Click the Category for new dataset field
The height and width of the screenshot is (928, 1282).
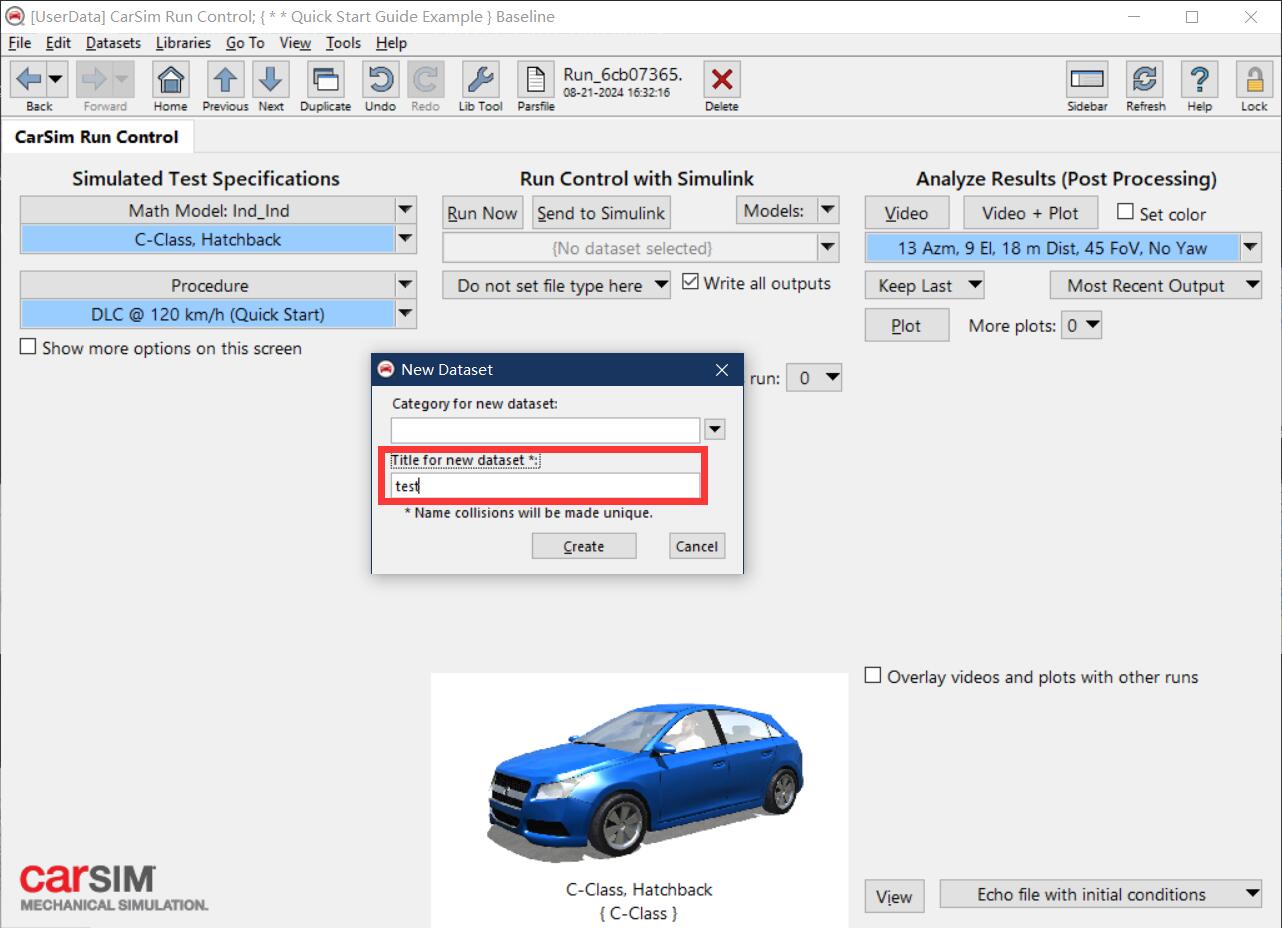[x=546, y=430]
